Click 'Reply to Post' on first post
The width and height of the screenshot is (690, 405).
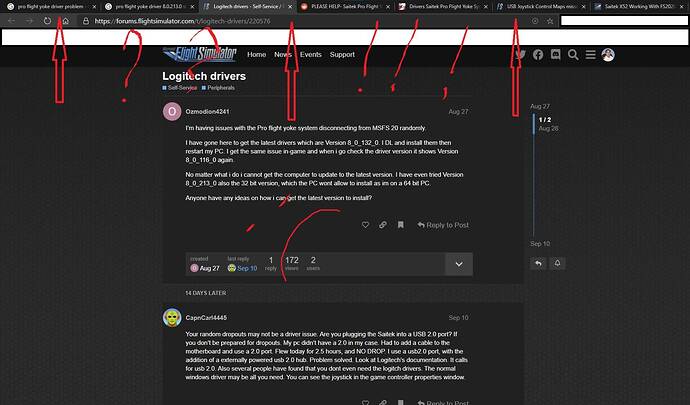(x=443, y=225)
